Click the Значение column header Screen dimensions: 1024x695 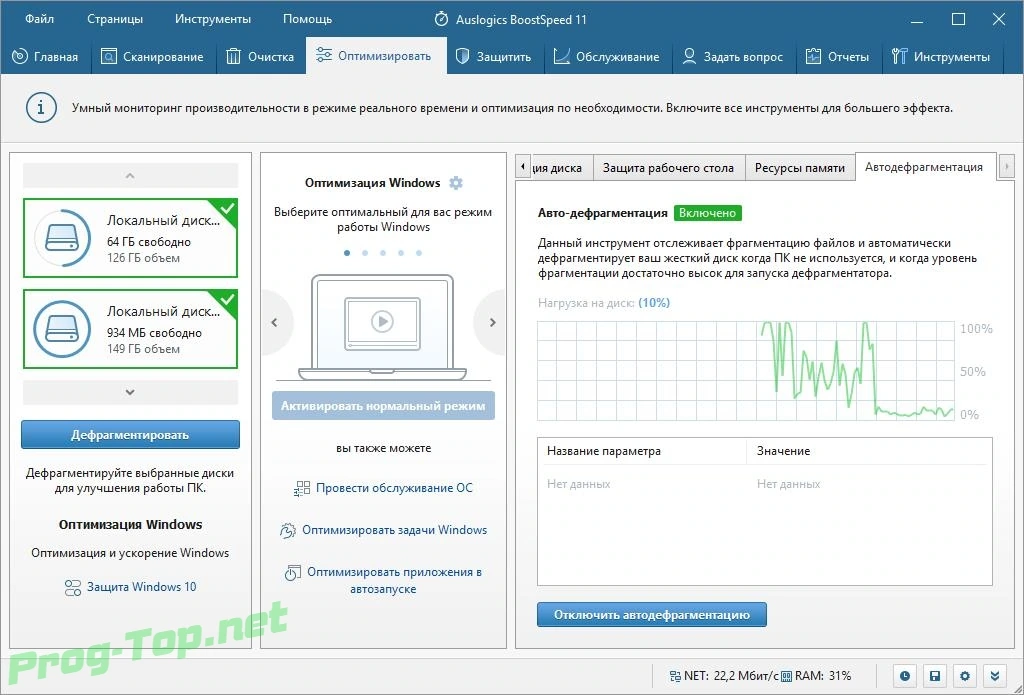(869, 451)
